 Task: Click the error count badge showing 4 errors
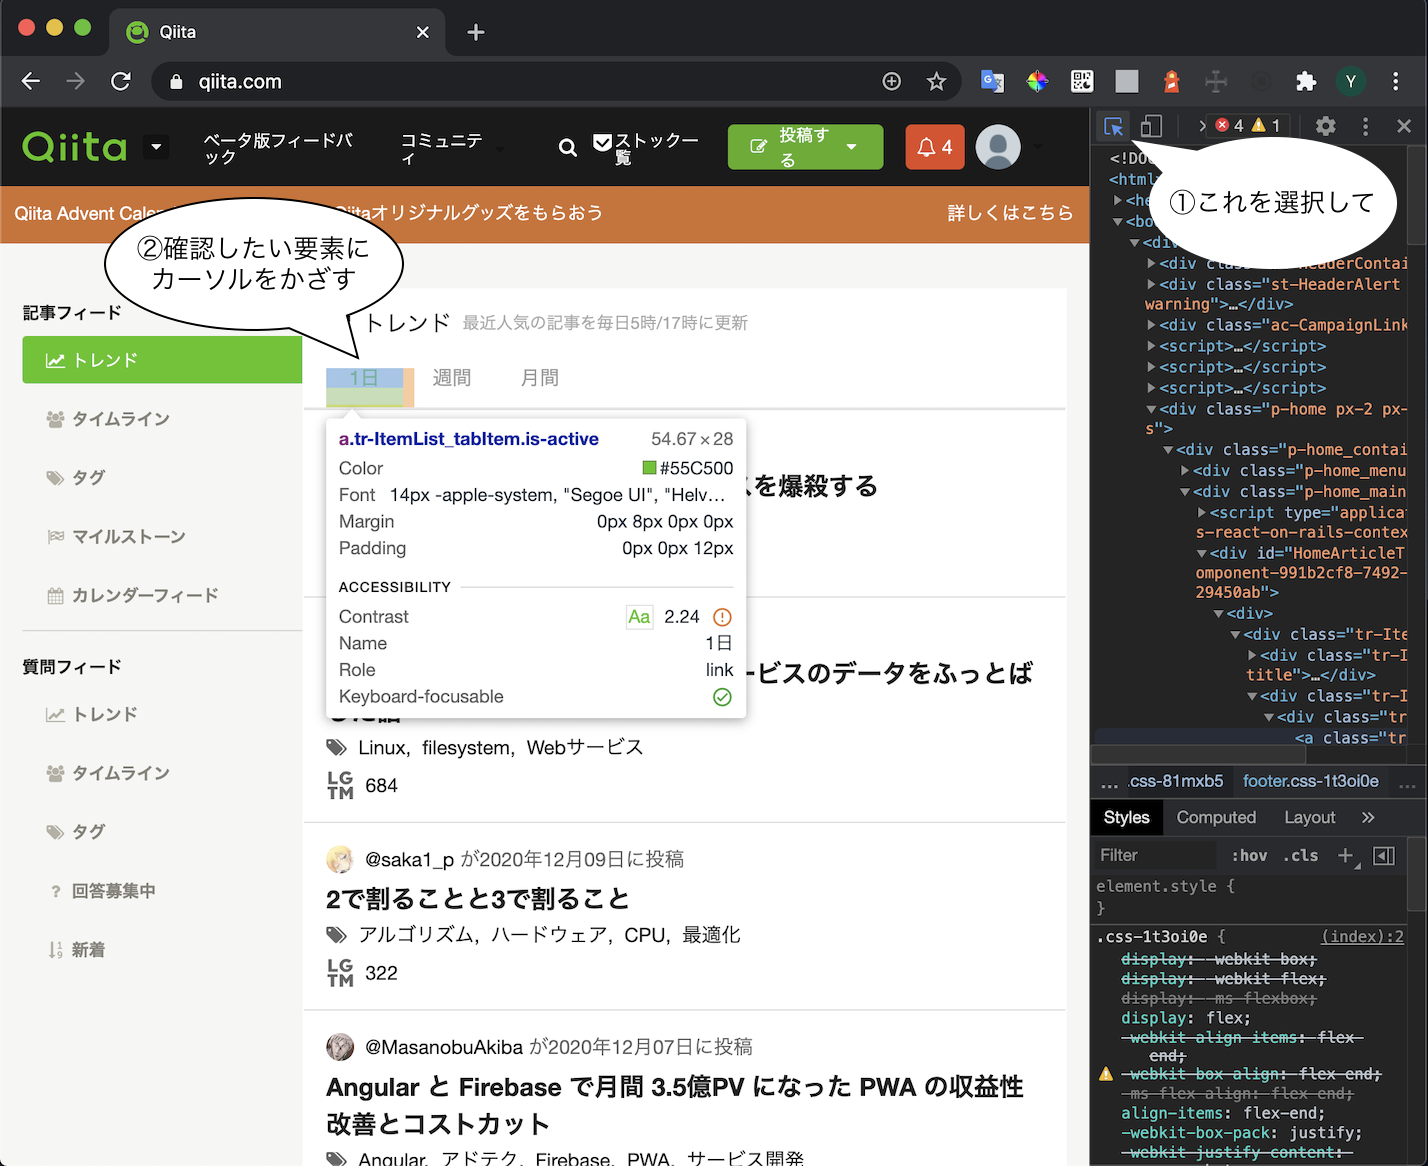pyautogui.click(x=1229, y=125)
